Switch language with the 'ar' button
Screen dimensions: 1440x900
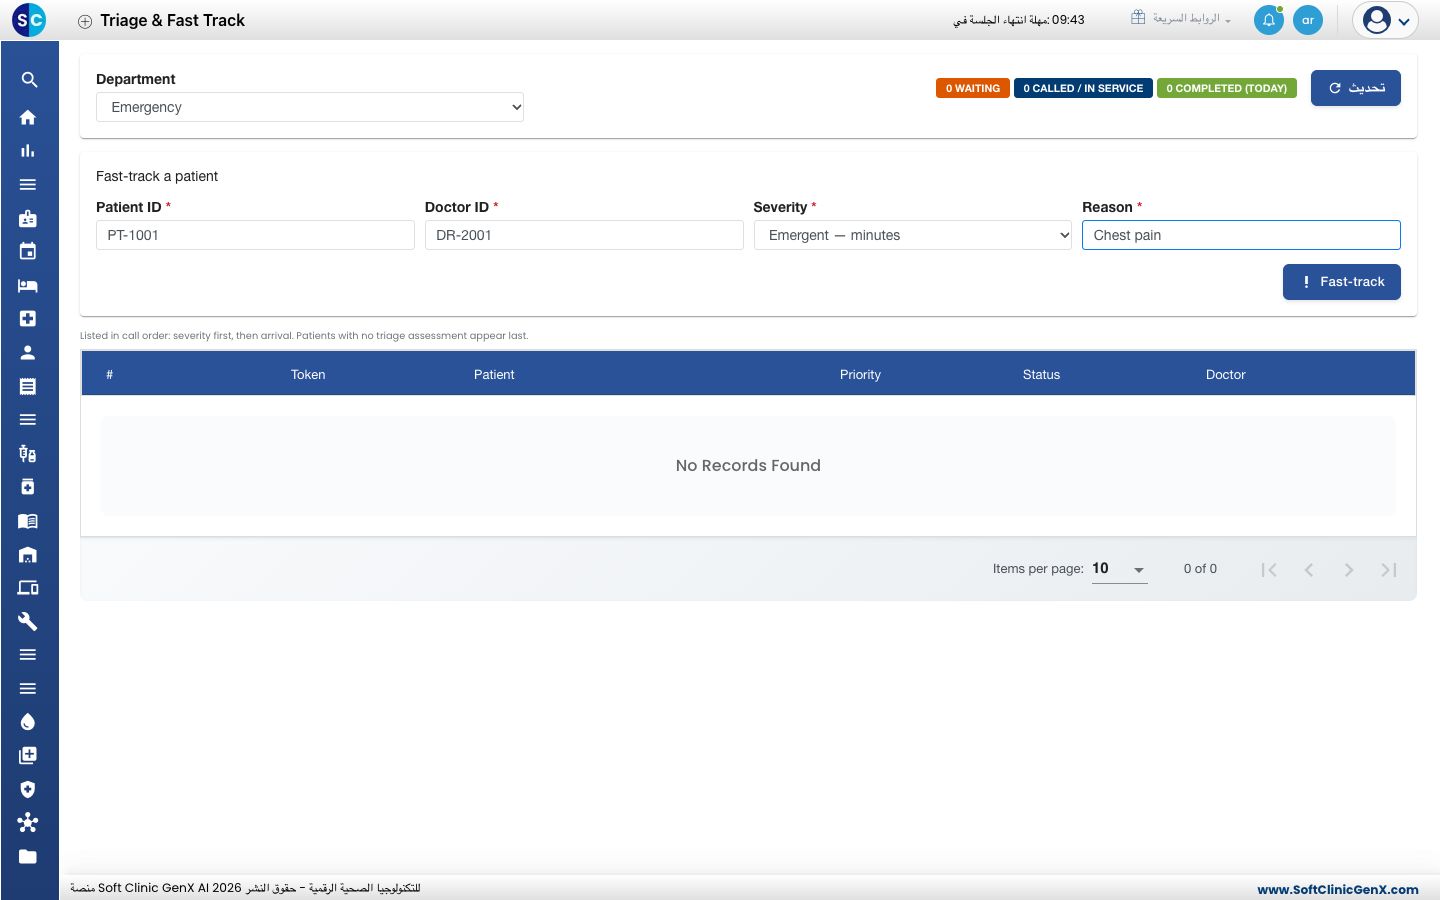1308,20
